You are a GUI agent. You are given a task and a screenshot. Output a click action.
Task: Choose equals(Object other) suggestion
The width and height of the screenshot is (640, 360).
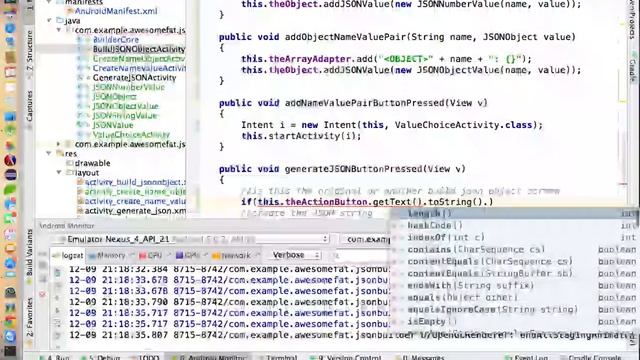click(514, 298)
